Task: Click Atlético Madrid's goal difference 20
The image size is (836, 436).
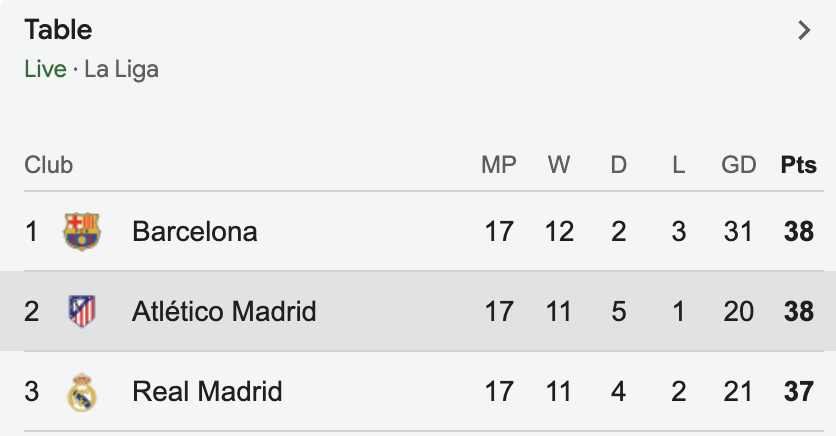Action: (x=738, y=311)
